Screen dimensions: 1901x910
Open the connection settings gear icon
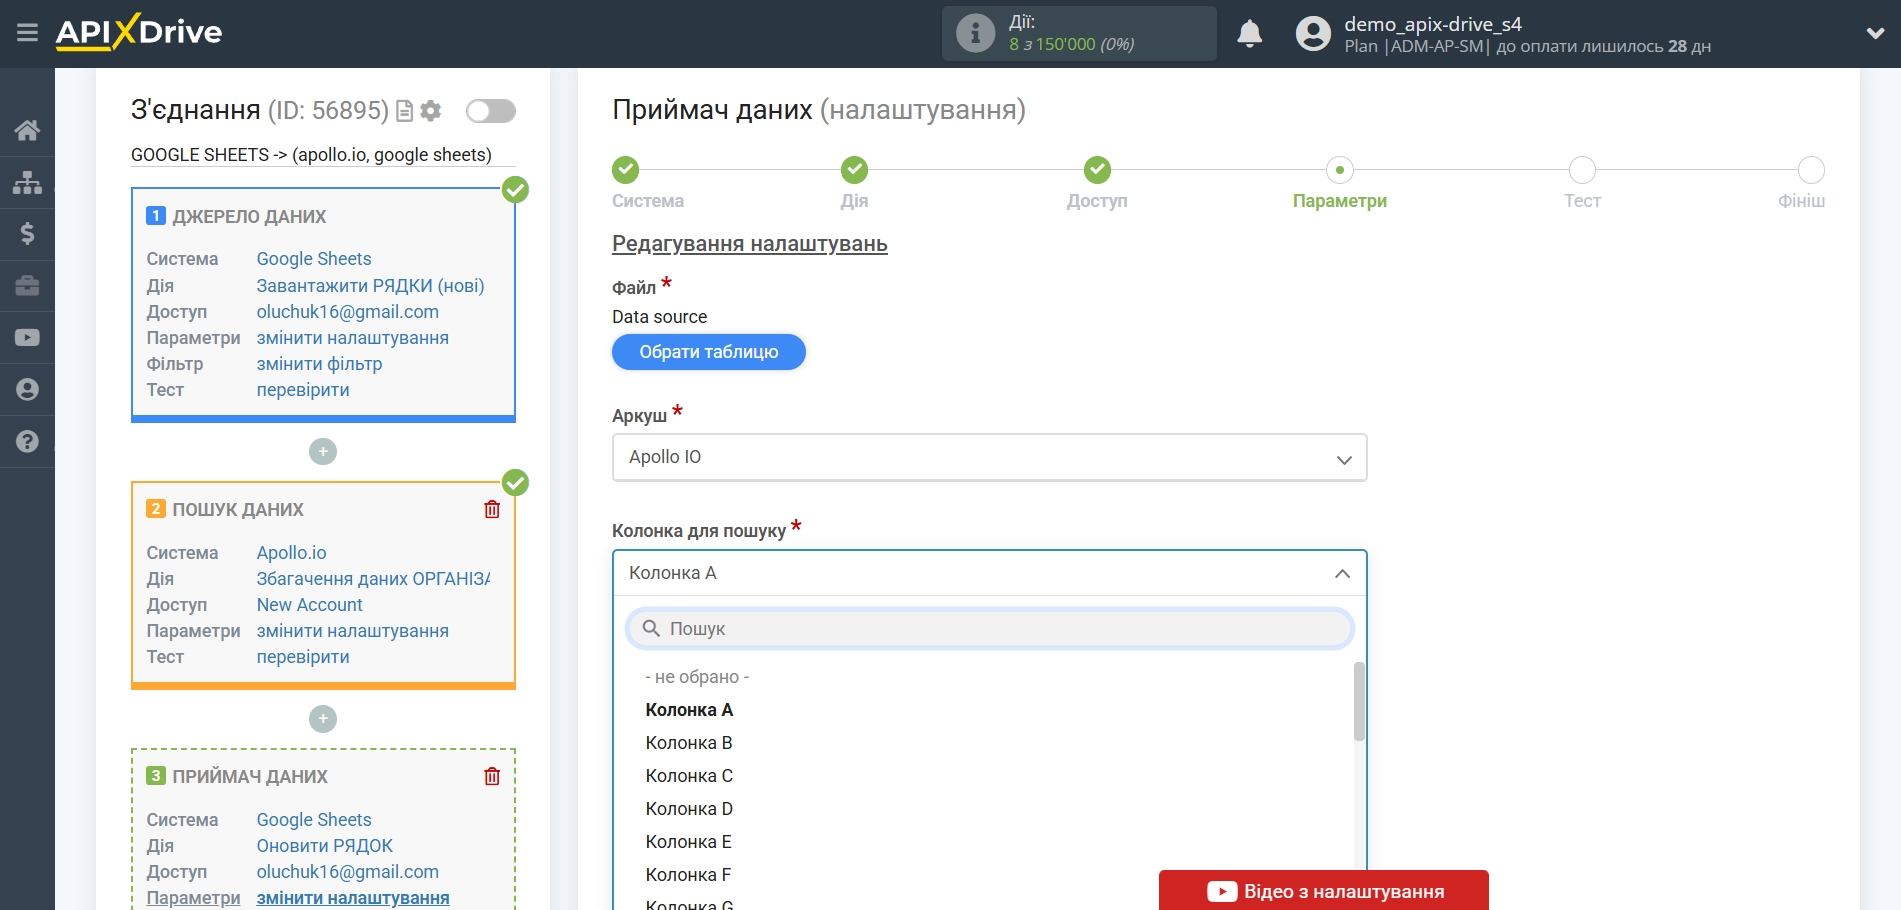pos(431,111)
